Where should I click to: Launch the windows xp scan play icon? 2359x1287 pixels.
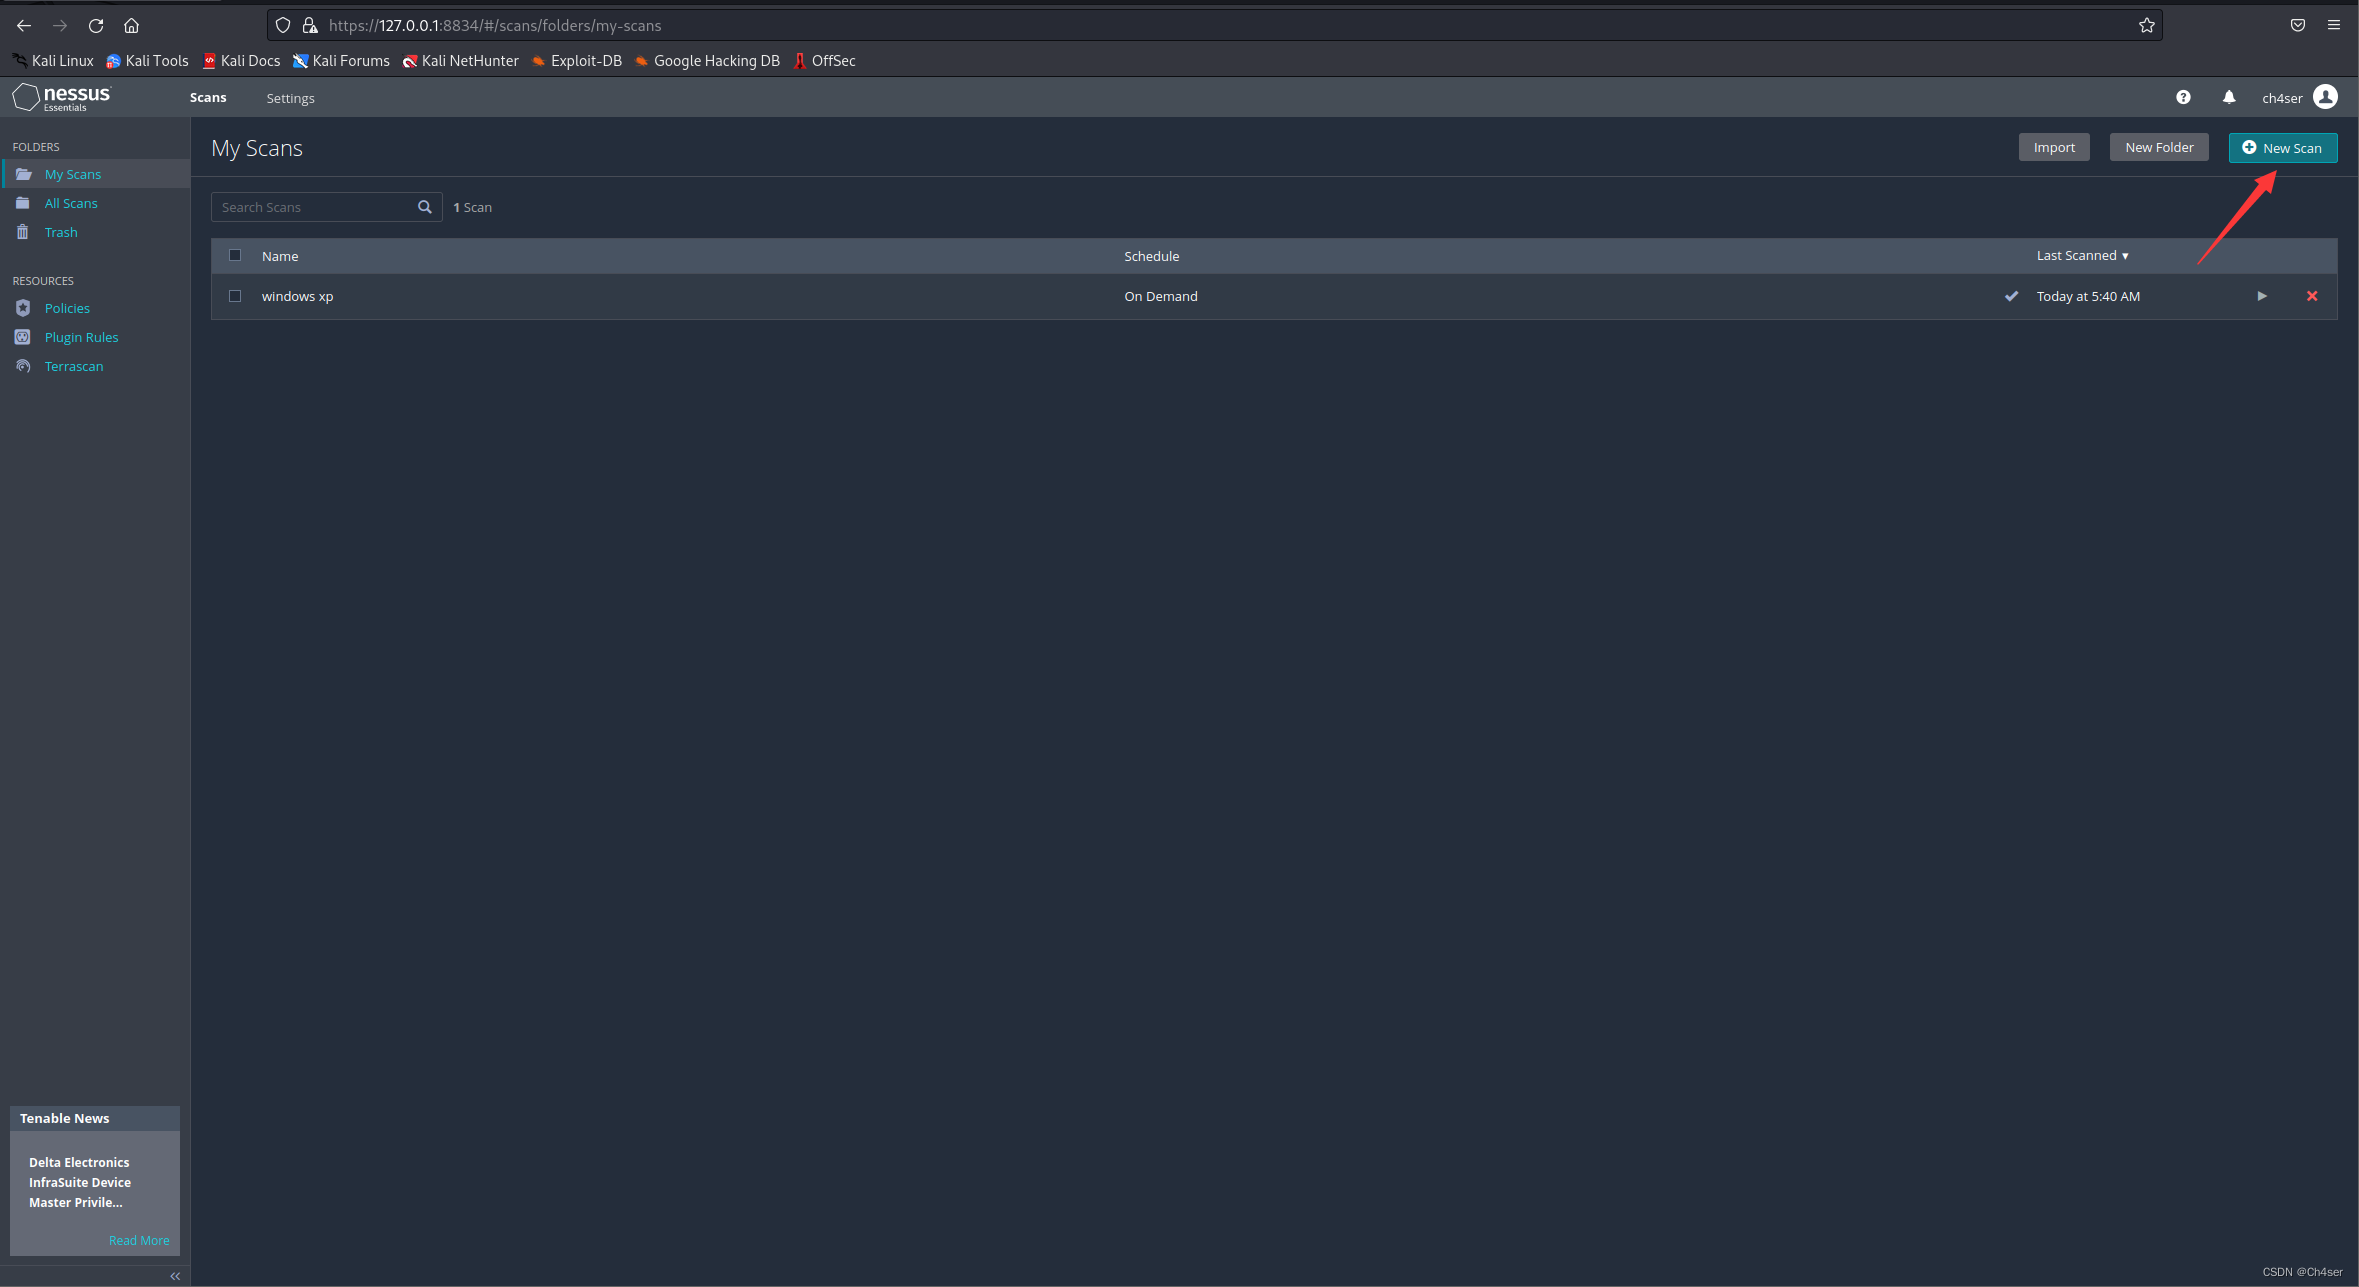point(2261,296)
